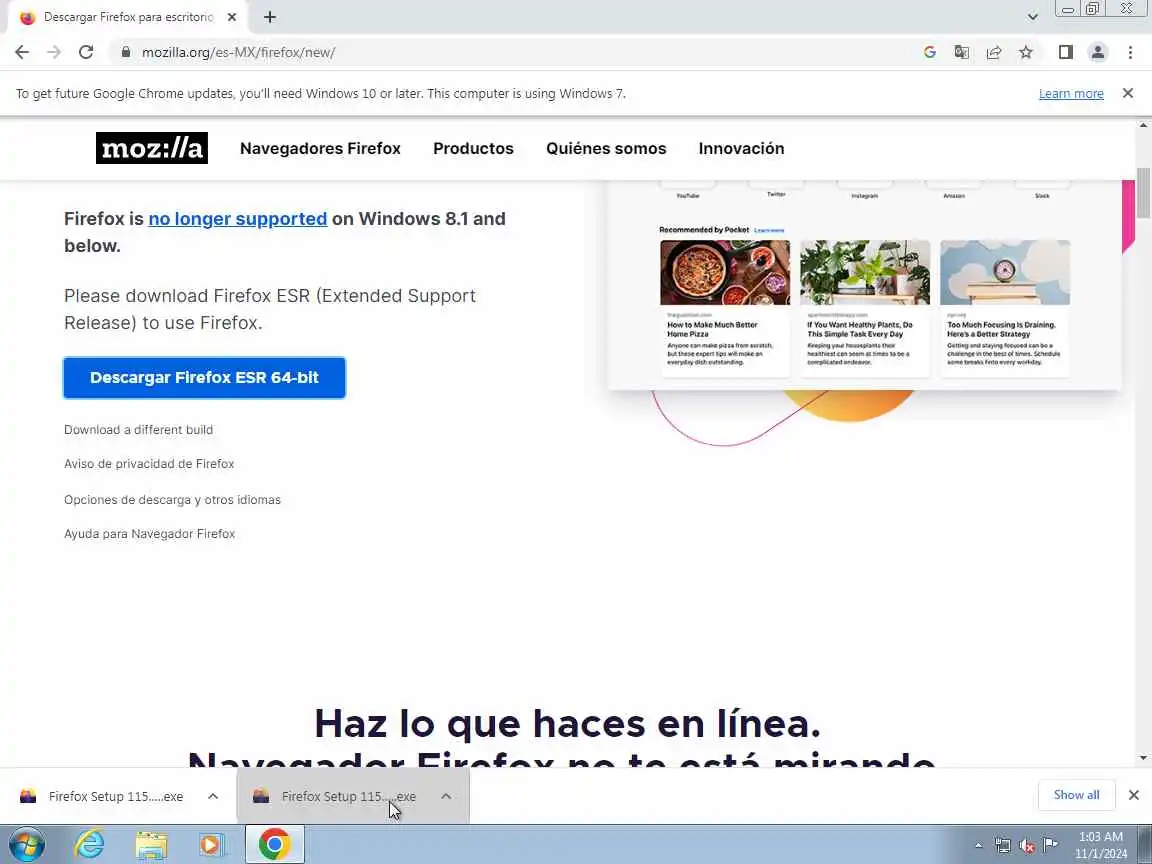Open Navegadores Firefox menu
The width and height of the screenshot is (1152, 864).
pyautogui.click(x=320, y=148)
